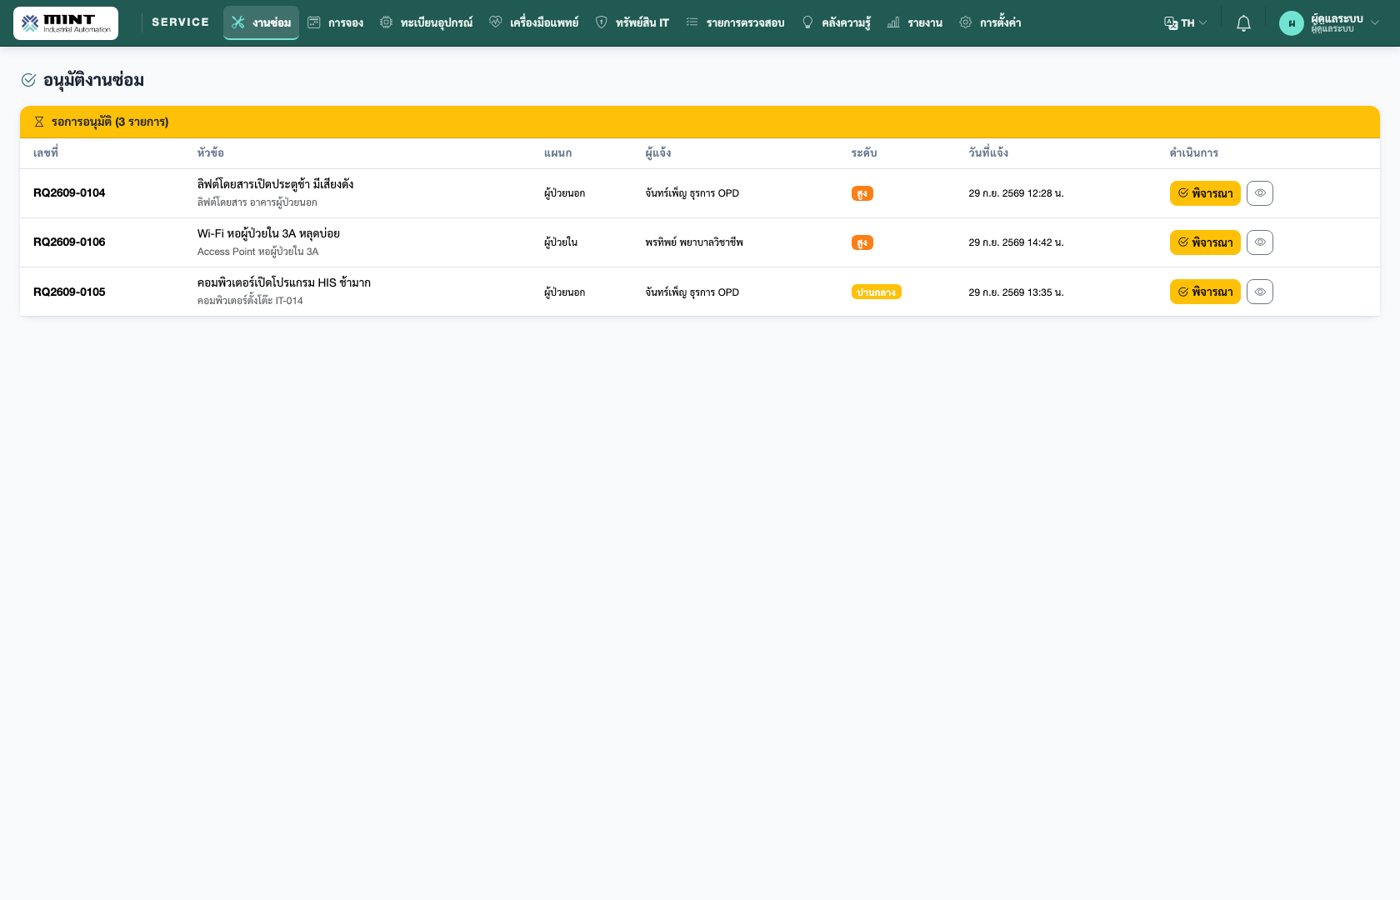Open the รายงาน section
The width and height of the screenshot is (1400, 900).
pos(915,23)
